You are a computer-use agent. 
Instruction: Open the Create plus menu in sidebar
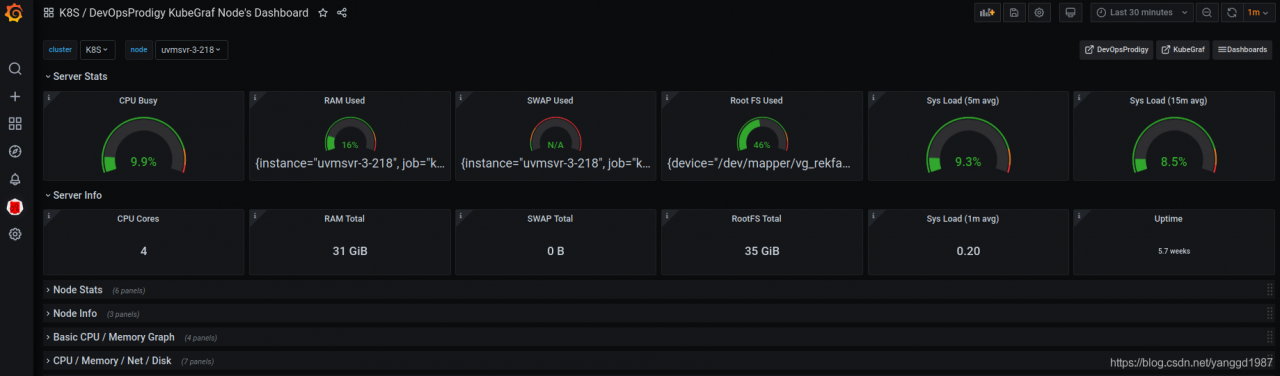pos(15,97)
